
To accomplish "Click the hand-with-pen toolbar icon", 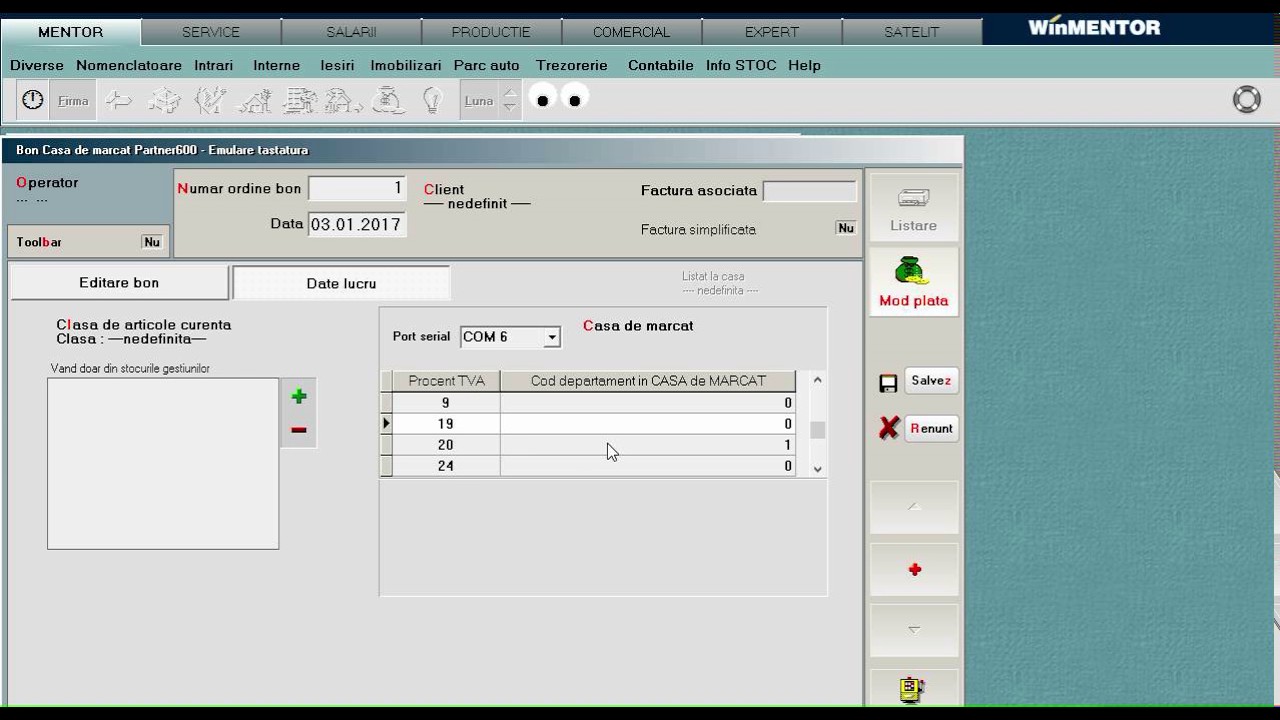I will click(210, 100).
